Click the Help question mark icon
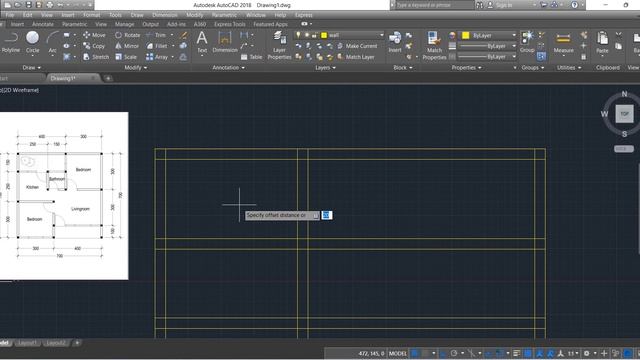 click(x=575, y=5)
